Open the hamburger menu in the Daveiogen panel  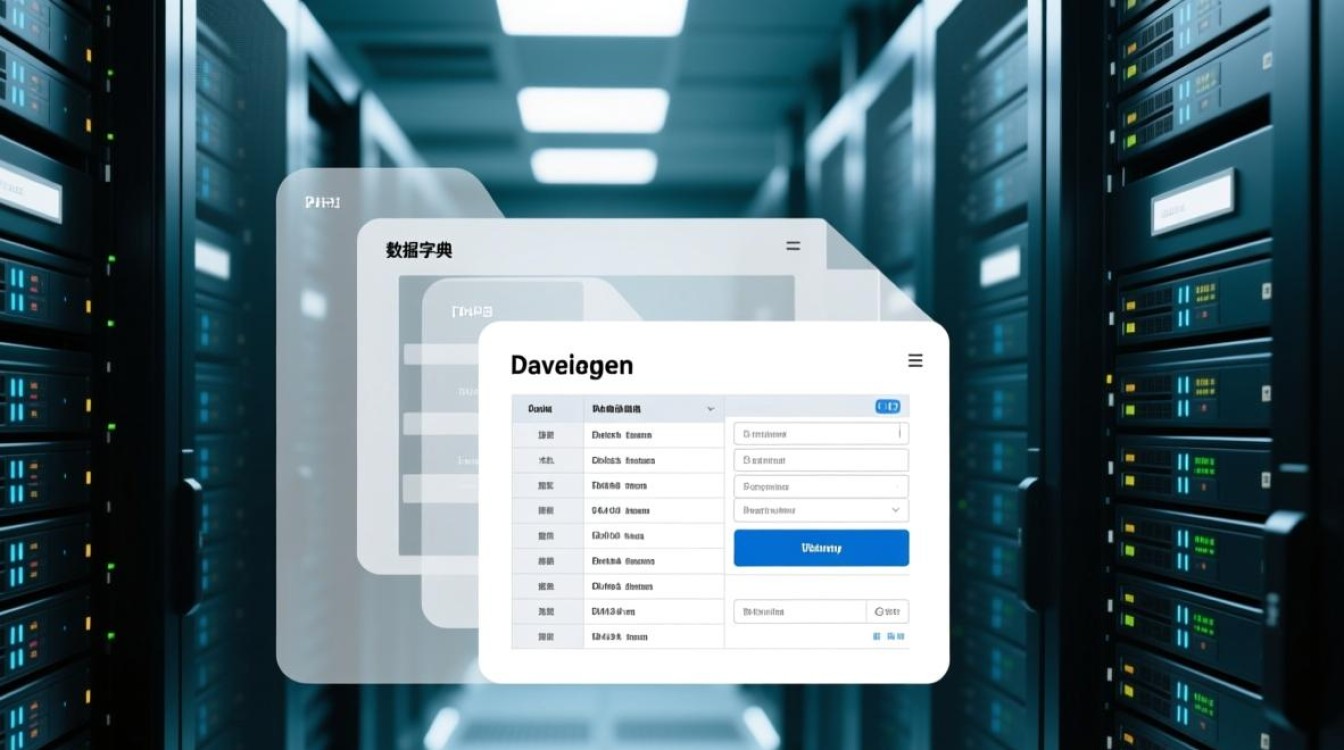coord(914,361)
